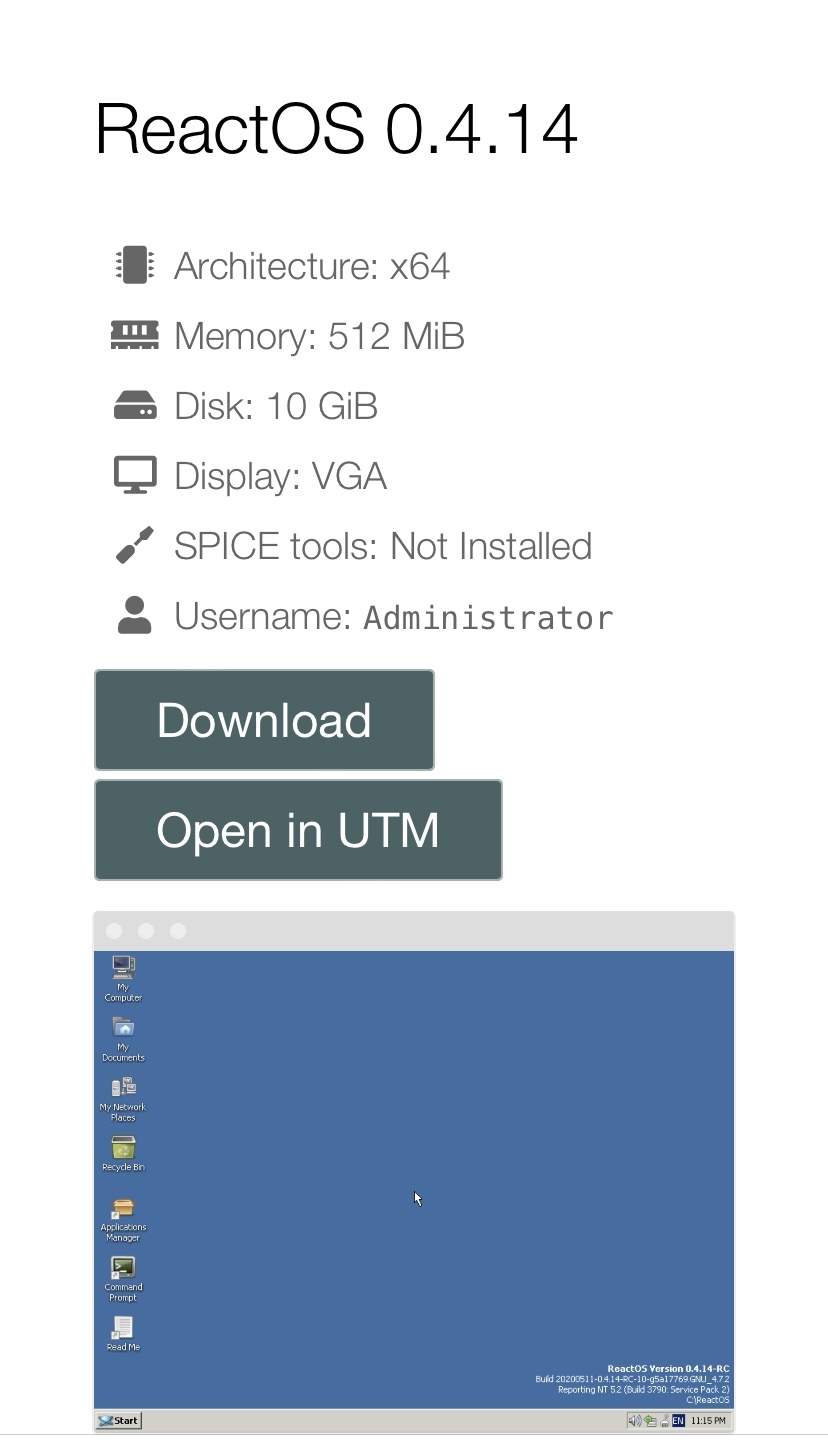Viewport: 828px width, 1448px height.
Task: Click the EN language indicator
Action: (x=678, y=1420)
